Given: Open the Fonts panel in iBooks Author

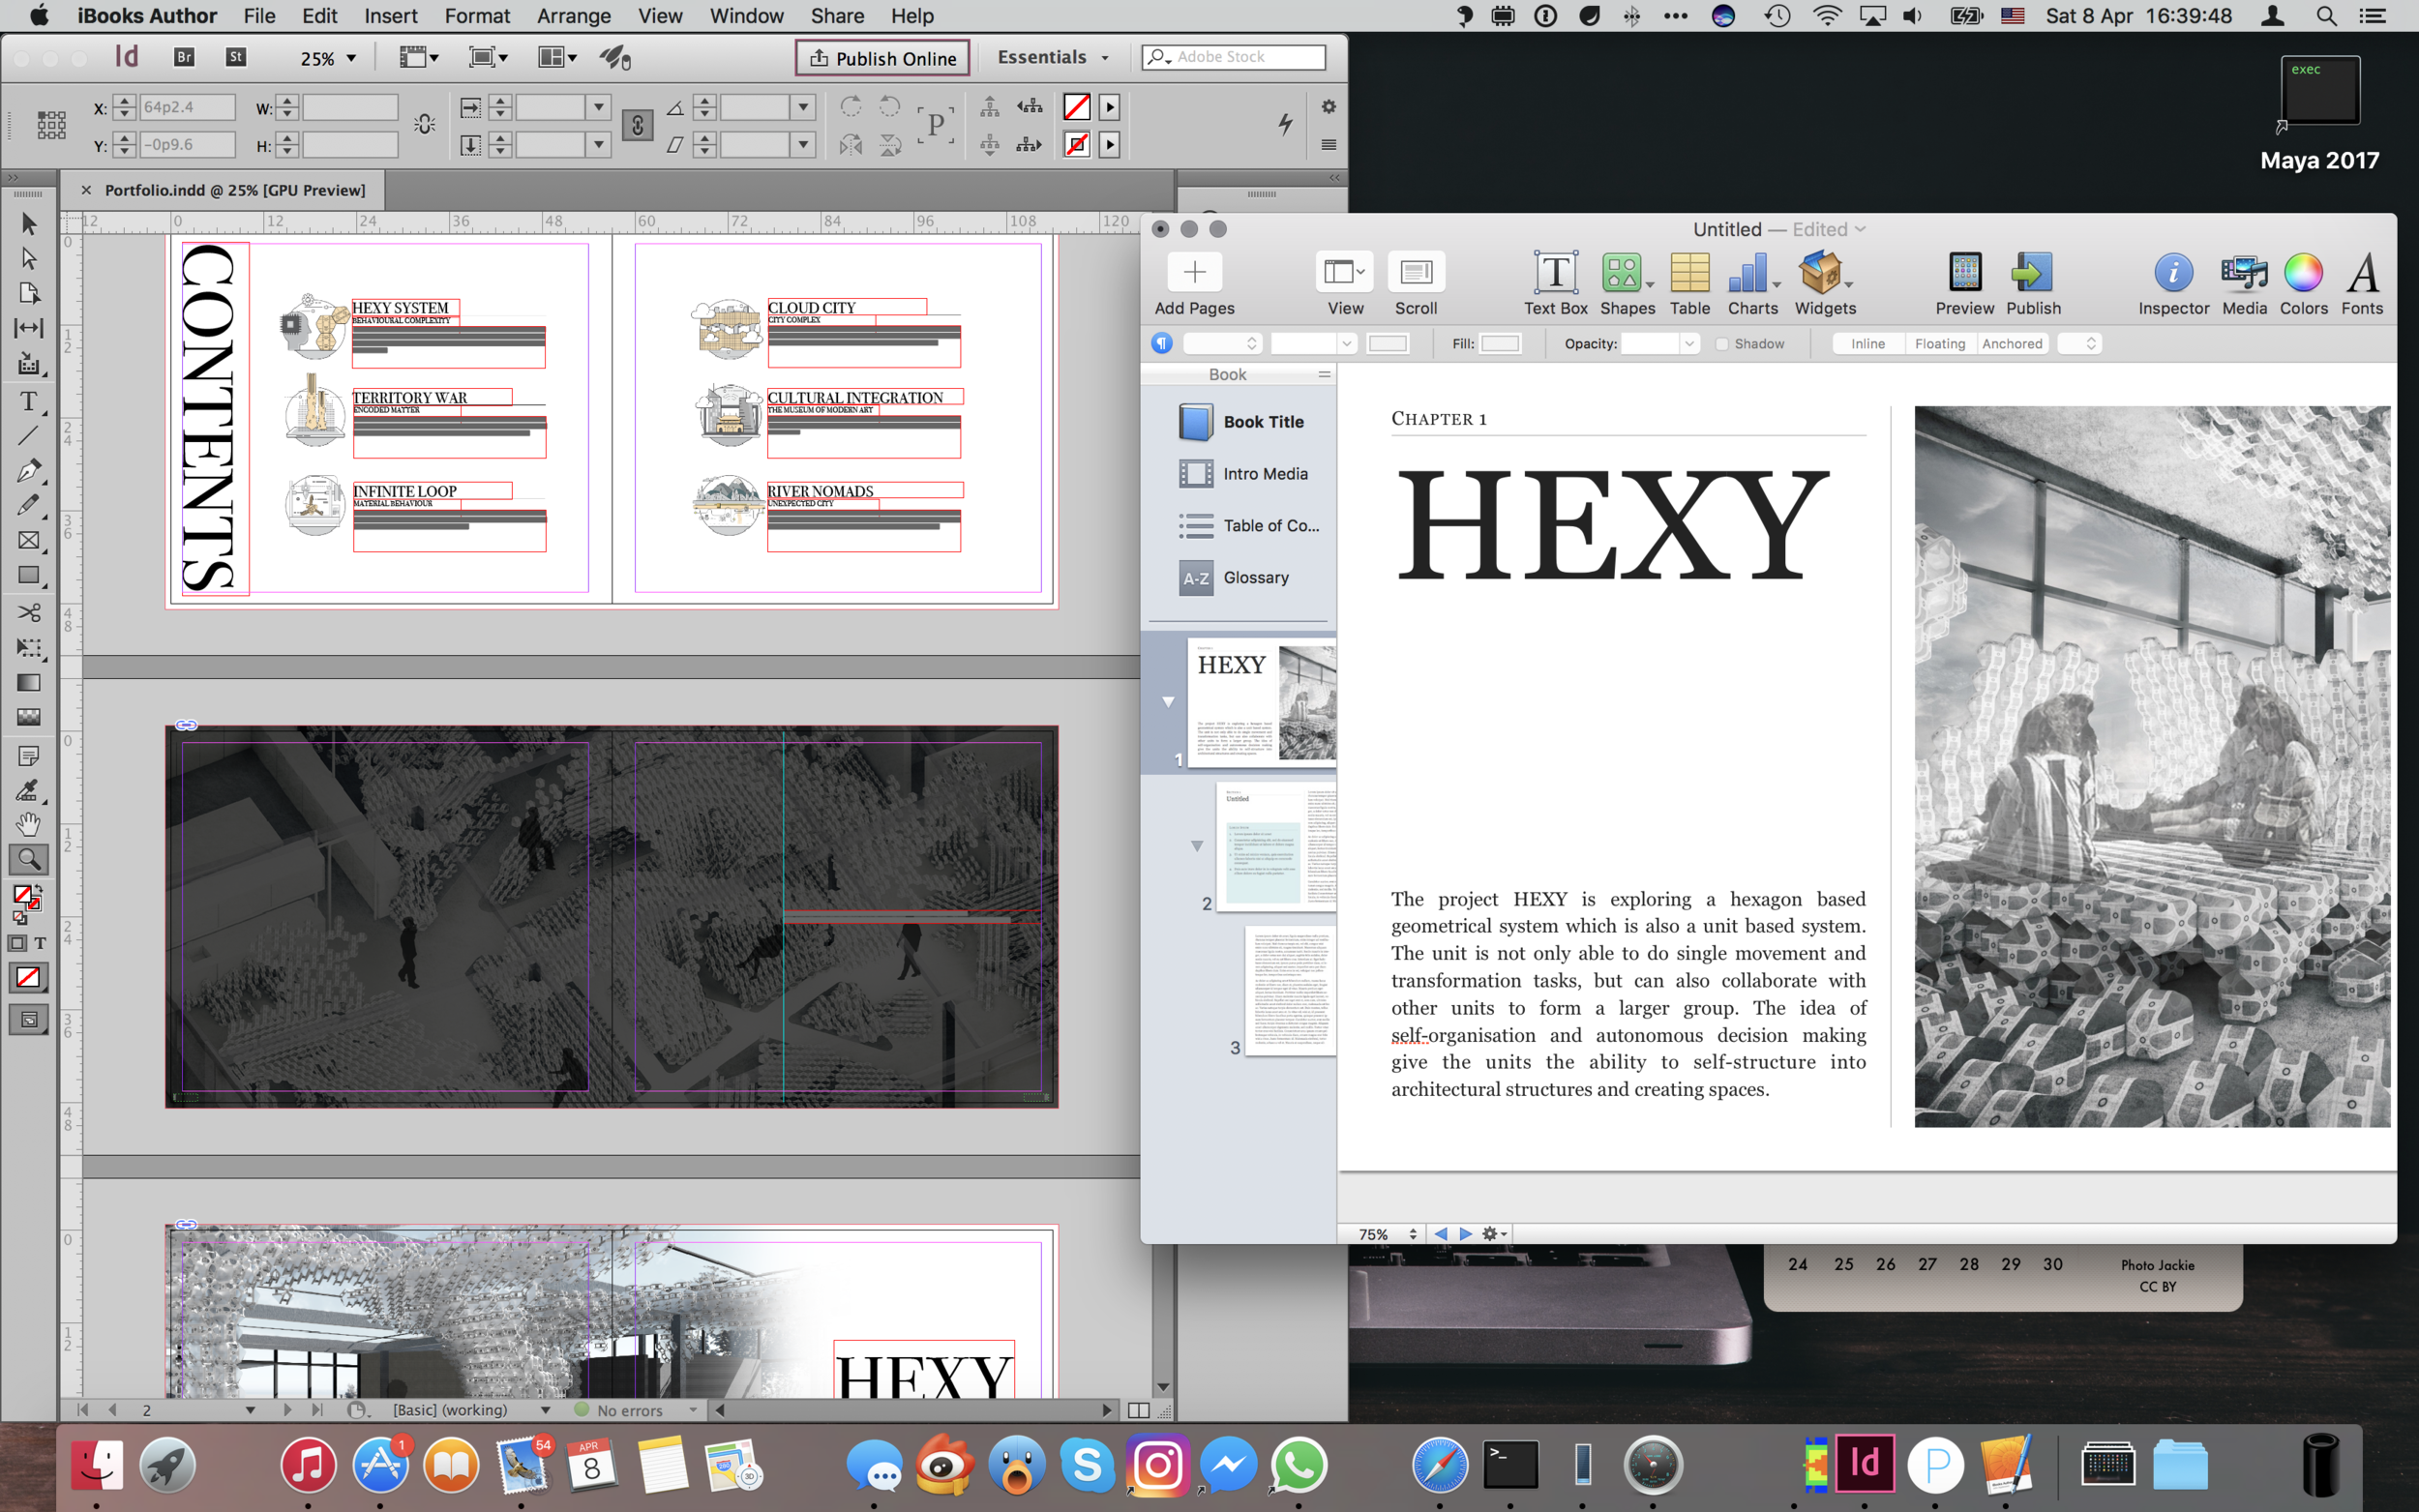Looking at the screenshot, I should coord(2362,284).
